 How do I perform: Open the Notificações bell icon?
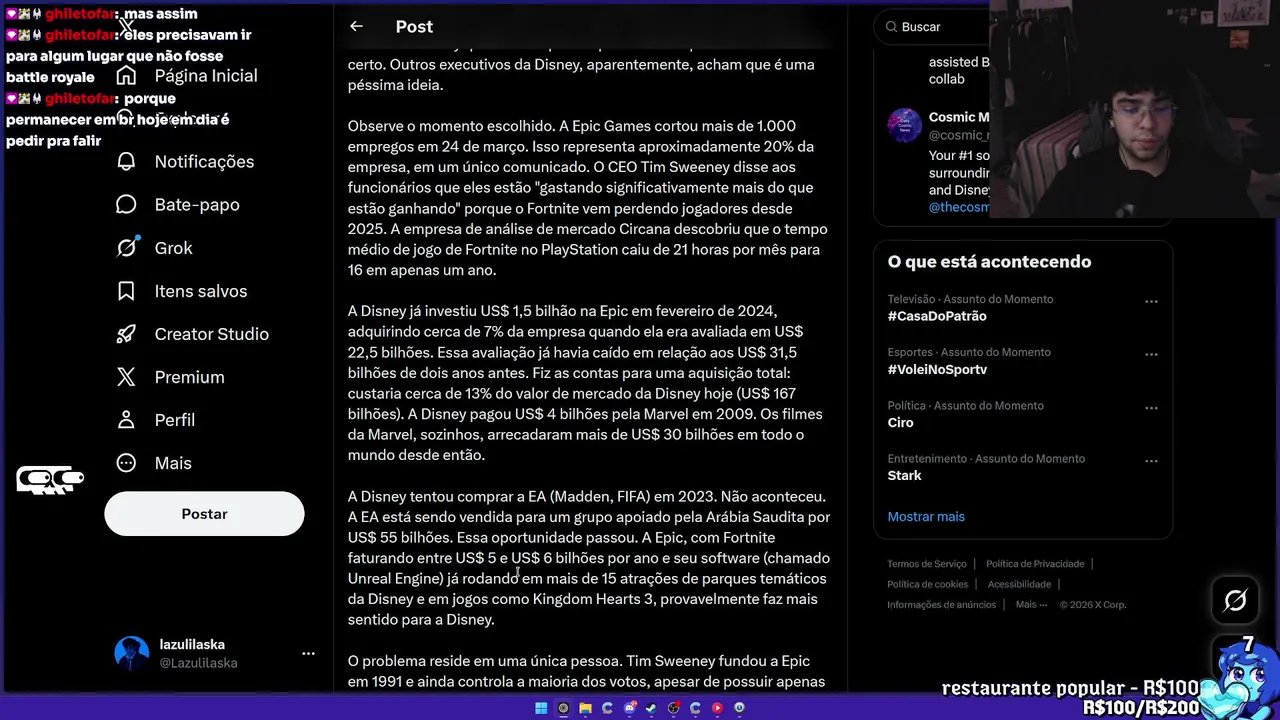tap(126, 161)
